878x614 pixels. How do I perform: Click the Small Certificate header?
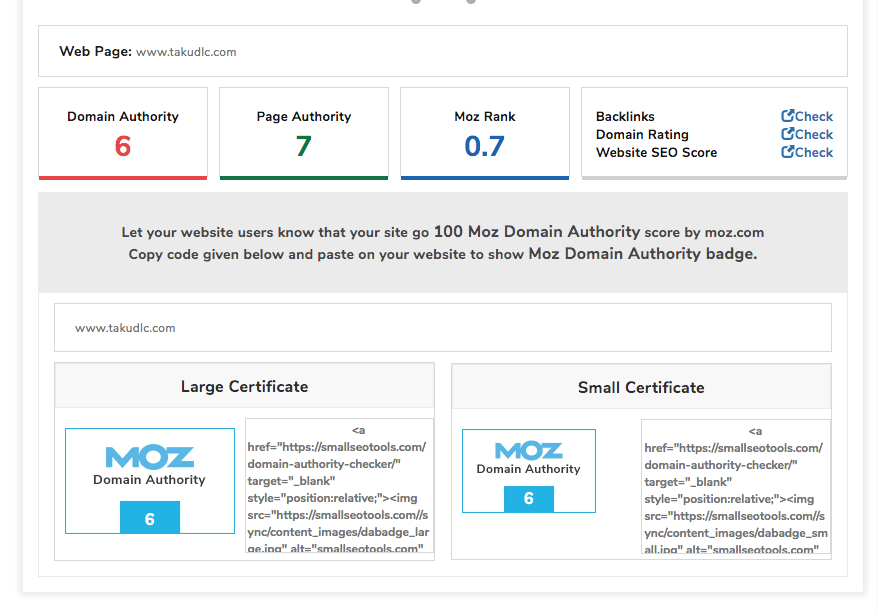pos(641,387)
